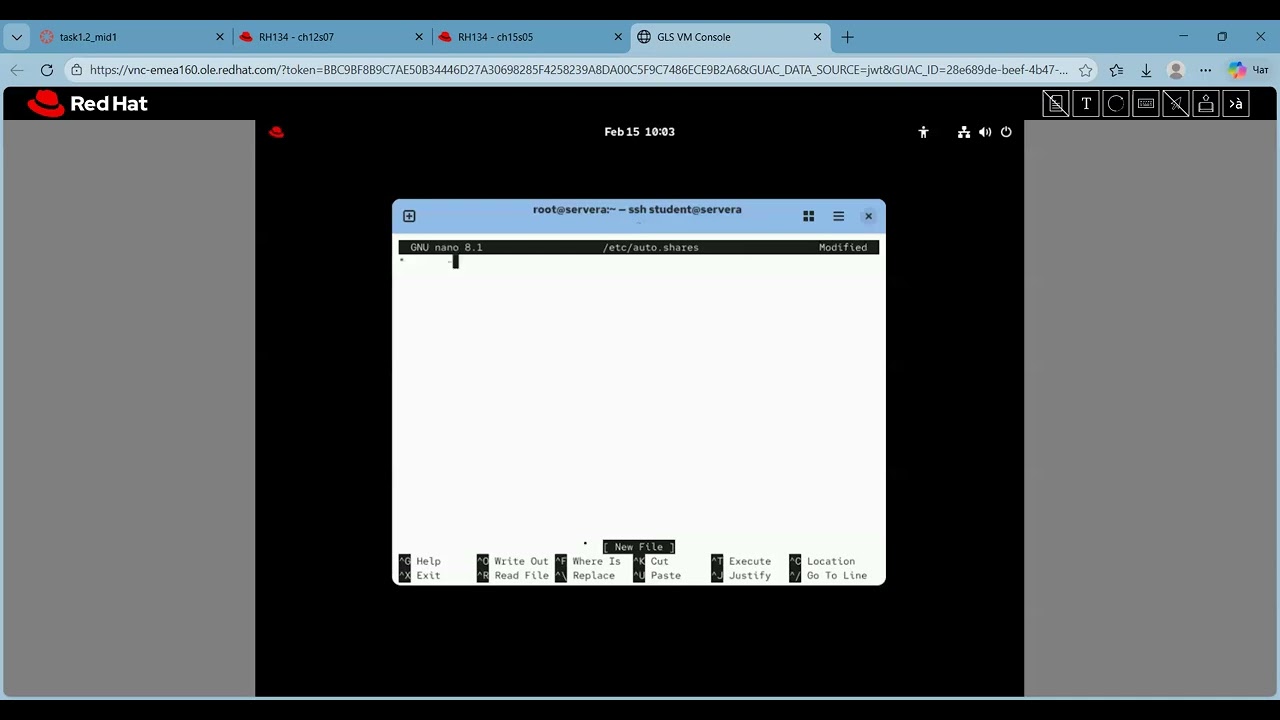
Task: Expand the tab search dropdown arrow
Action: pyautogui.click(x=16, y=37)
